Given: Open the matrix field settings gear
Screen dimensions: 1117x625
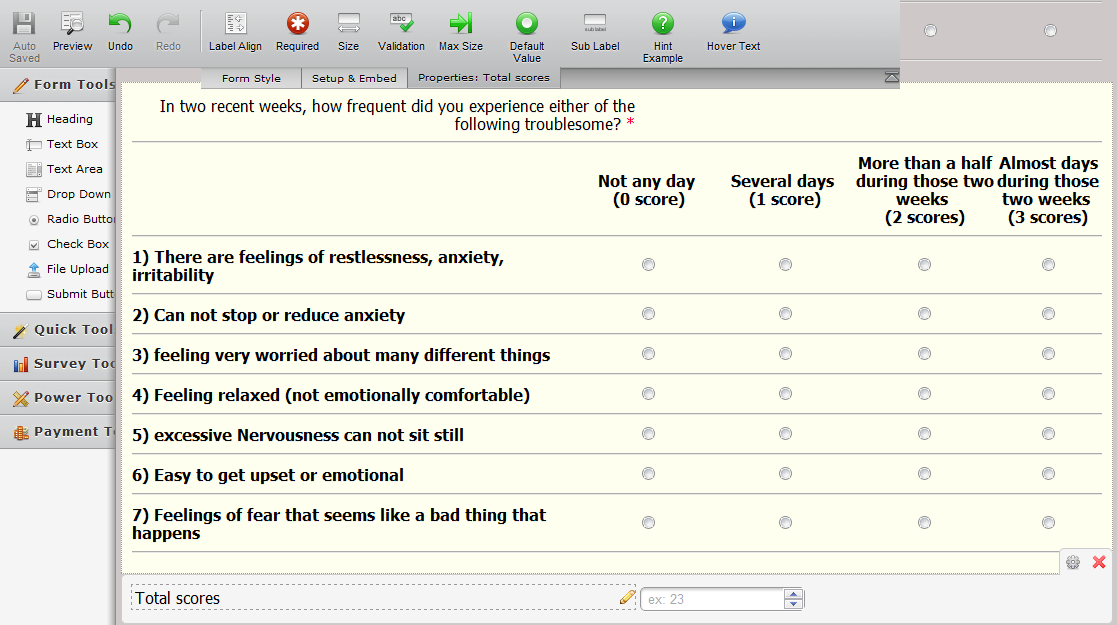Looking at the screenshot, I should [x=1073, y=562].
